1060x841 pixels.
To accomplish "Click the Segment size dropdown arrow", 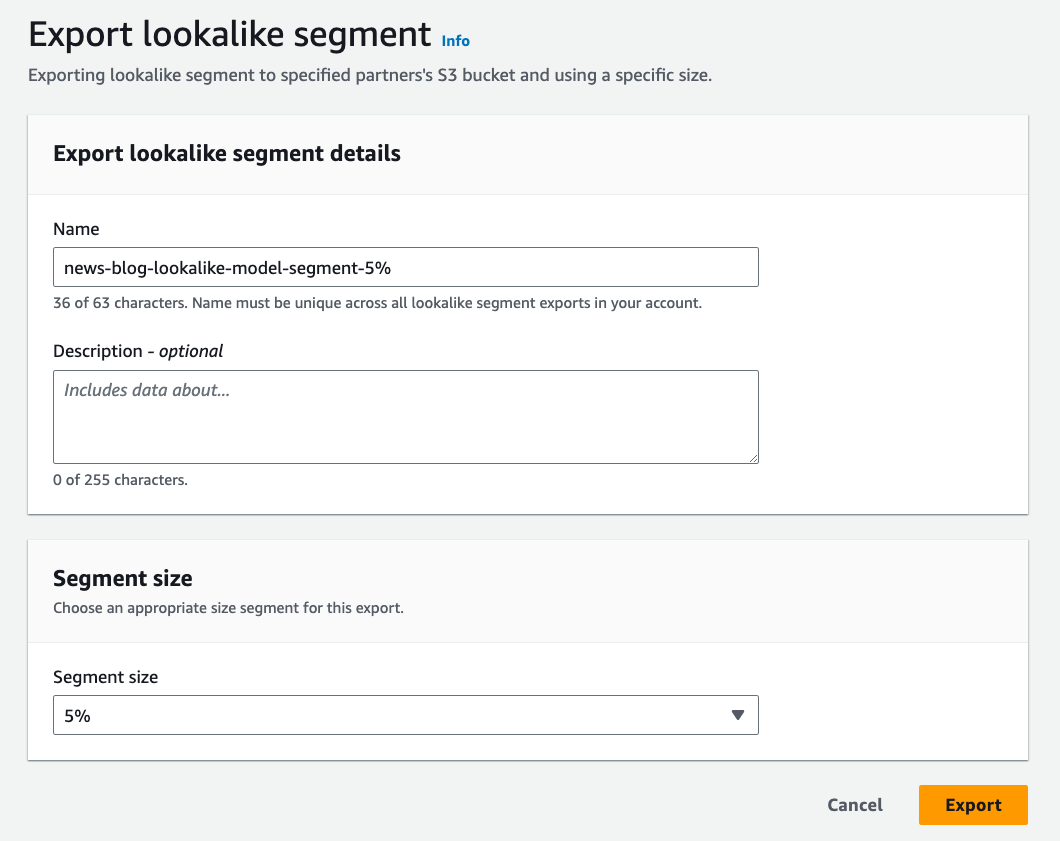I will click(x=738, y=715).
